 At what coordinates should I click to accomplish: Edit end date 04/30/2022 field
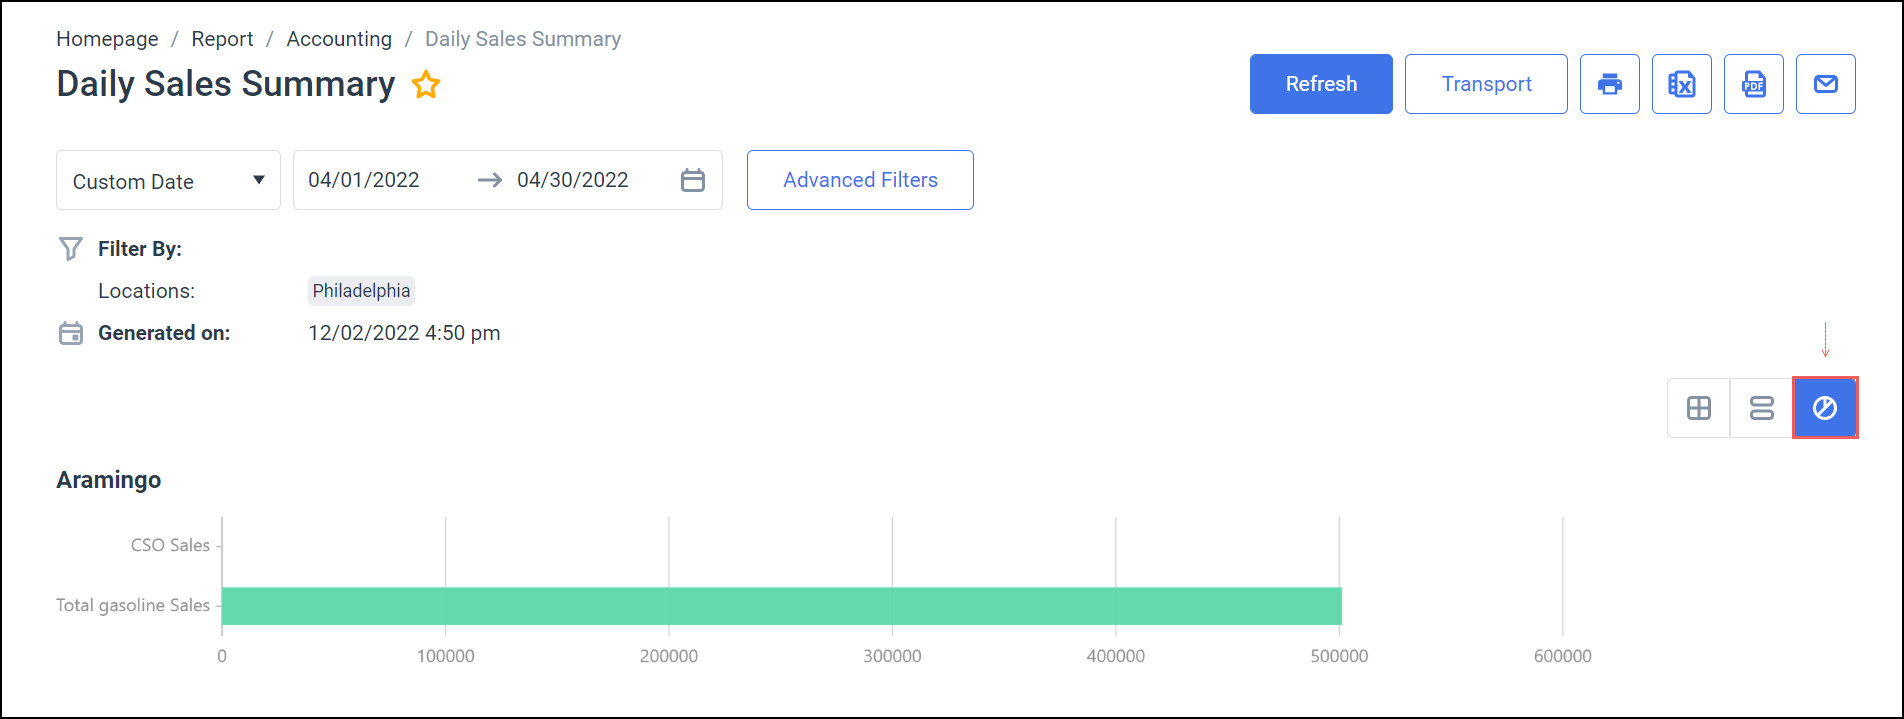[572, 180]
